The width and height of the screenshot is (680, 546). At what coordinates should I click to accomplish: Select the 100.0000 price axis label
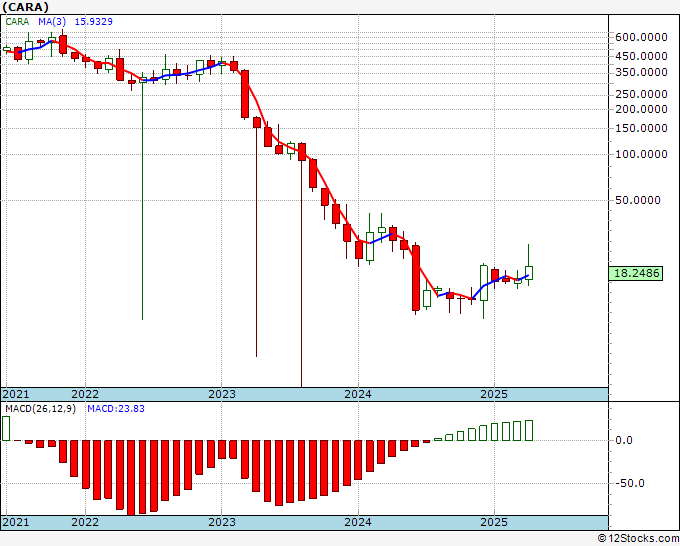click(641, 154)
